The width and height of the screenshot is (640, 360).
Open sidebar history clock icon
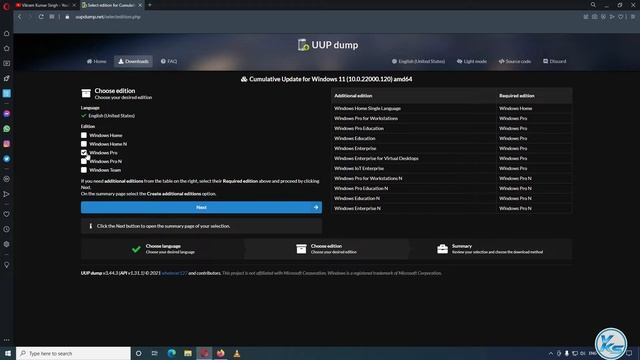pyautogui.click(x=7, y=229)
